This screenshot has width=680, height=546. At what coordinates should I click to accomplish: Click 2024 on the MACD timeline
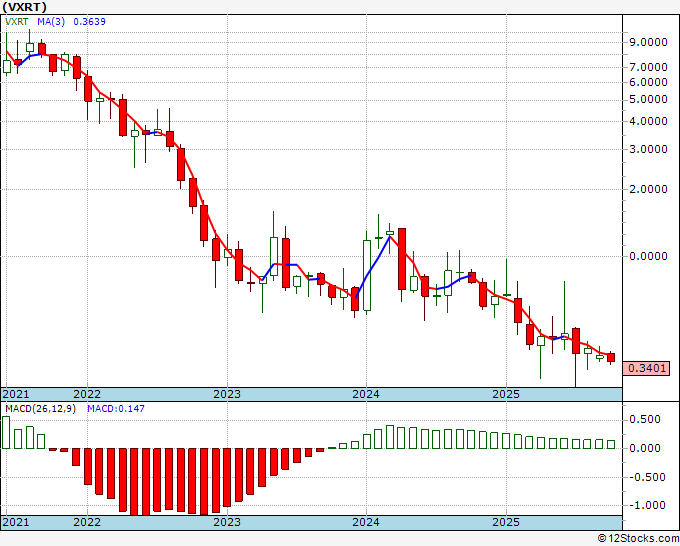click(366, 522)
